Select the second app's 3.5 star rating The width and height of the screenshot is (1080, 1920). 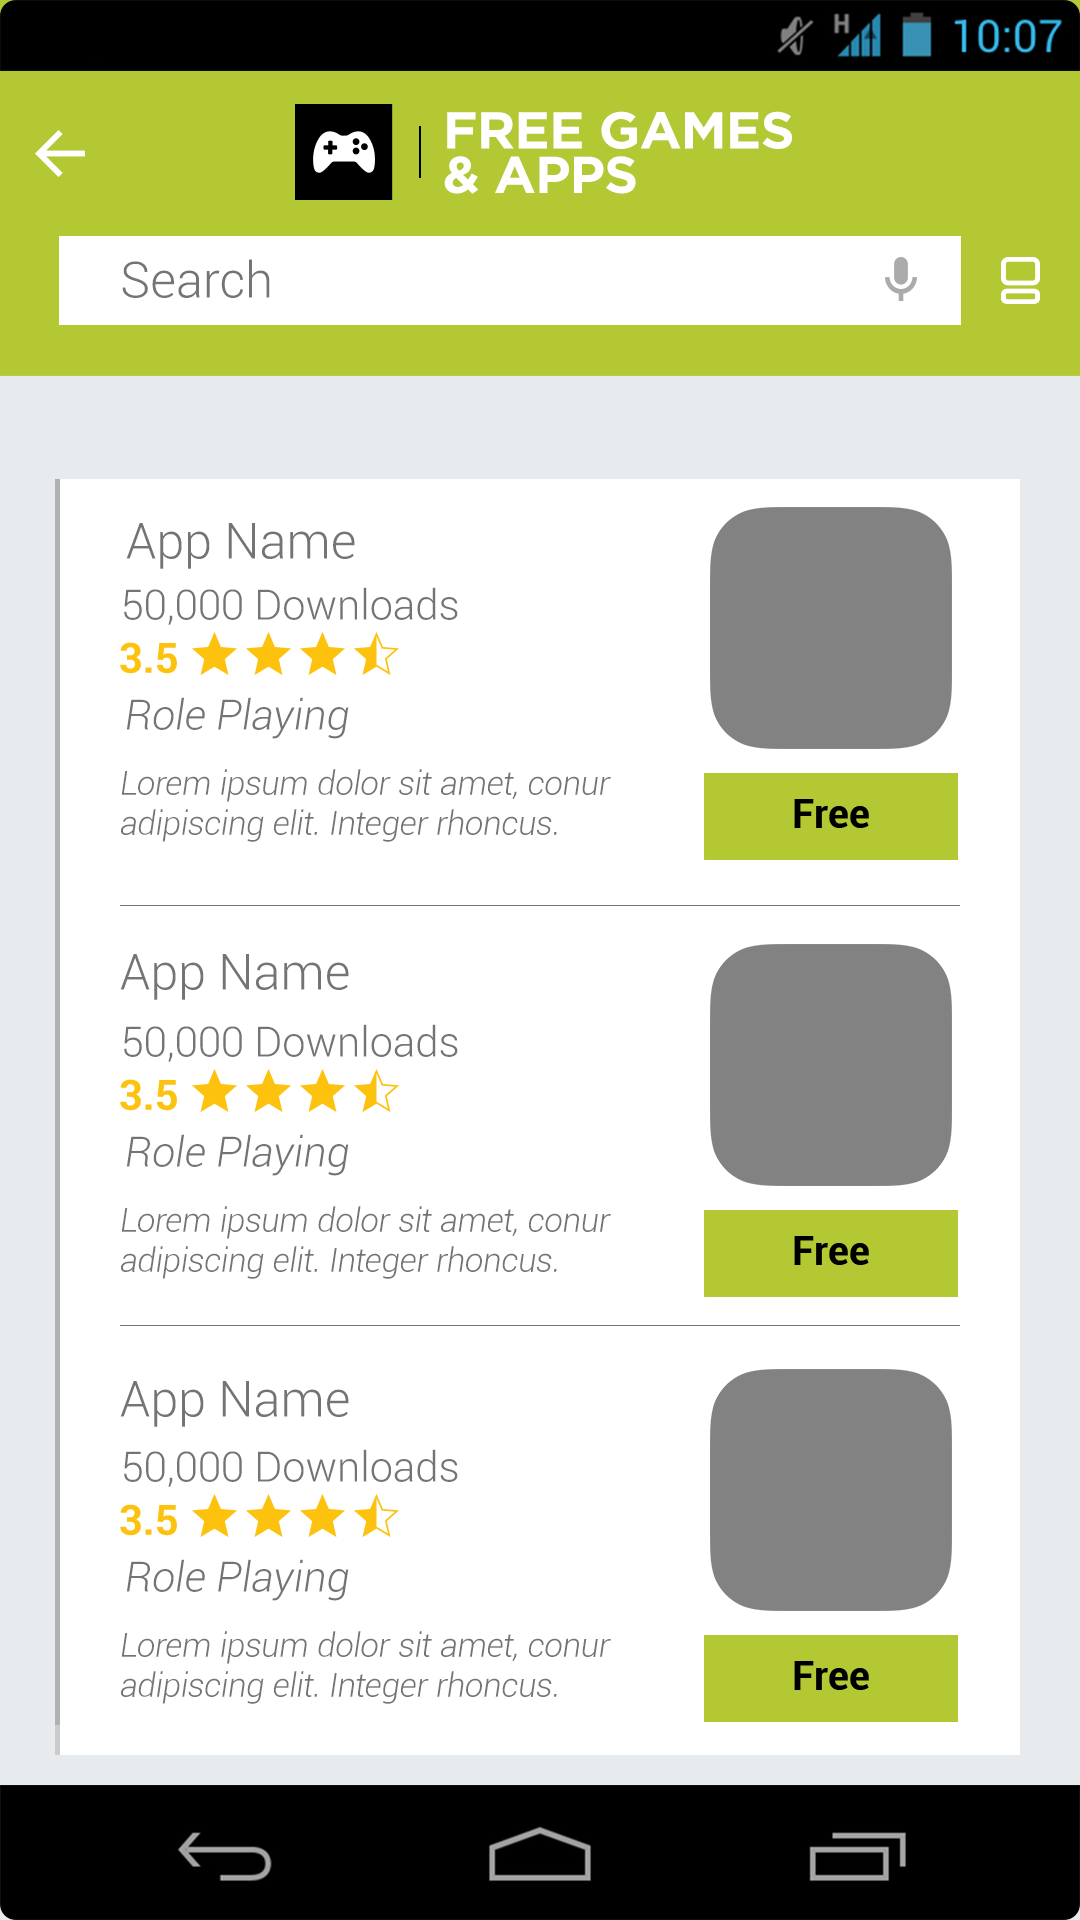click(x=259, y=1093)
